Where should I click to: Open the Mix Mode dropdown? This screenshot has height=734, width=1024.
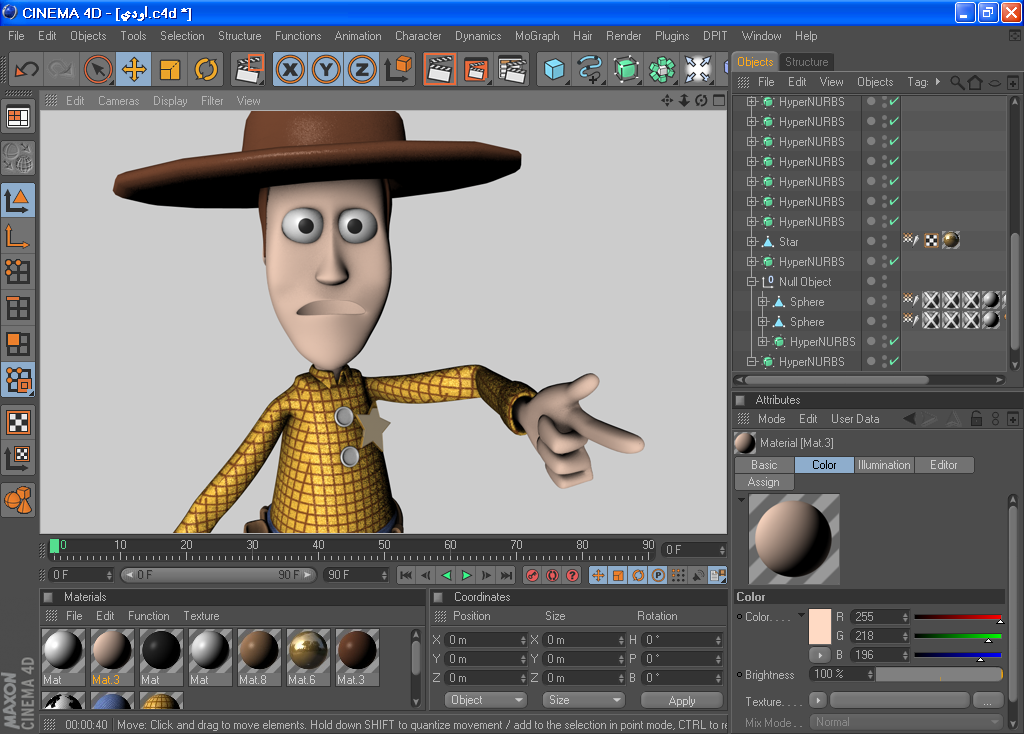(906, 722)
